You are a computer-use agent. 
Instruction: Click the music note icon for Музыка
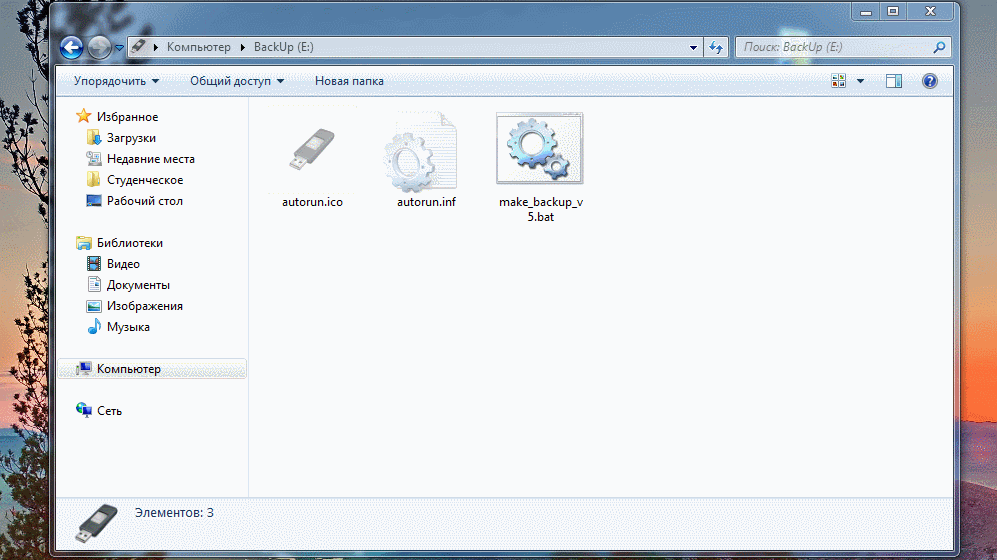tap(94, 326)
